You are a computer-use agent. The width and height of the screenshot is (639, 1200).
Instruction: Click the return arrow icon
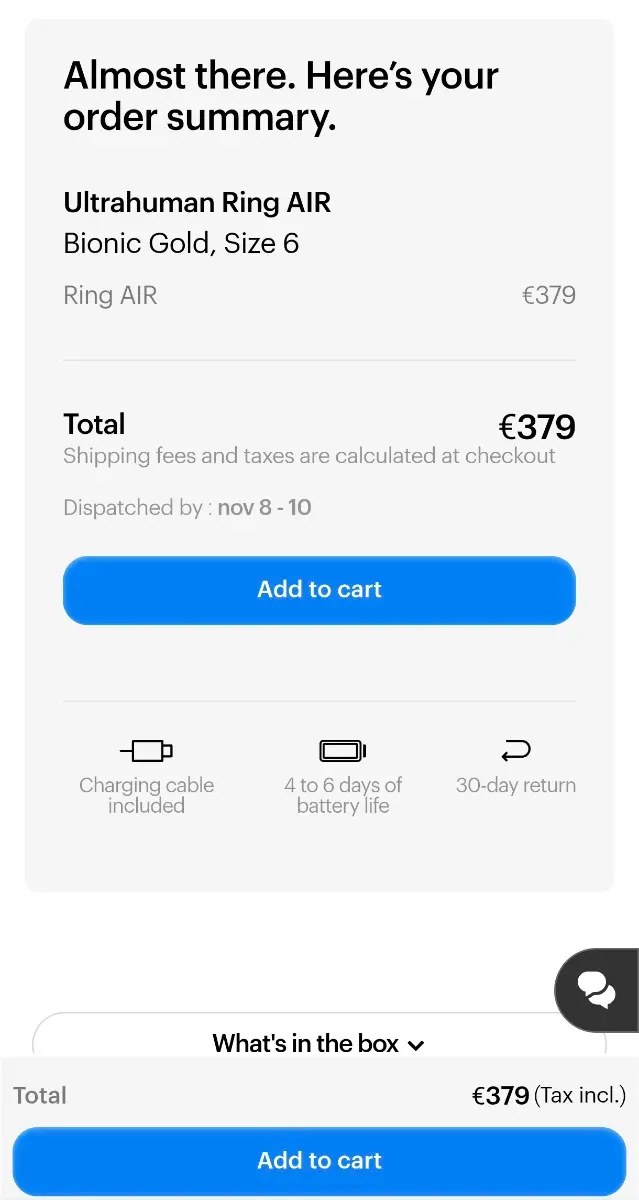tap(516, 750)
